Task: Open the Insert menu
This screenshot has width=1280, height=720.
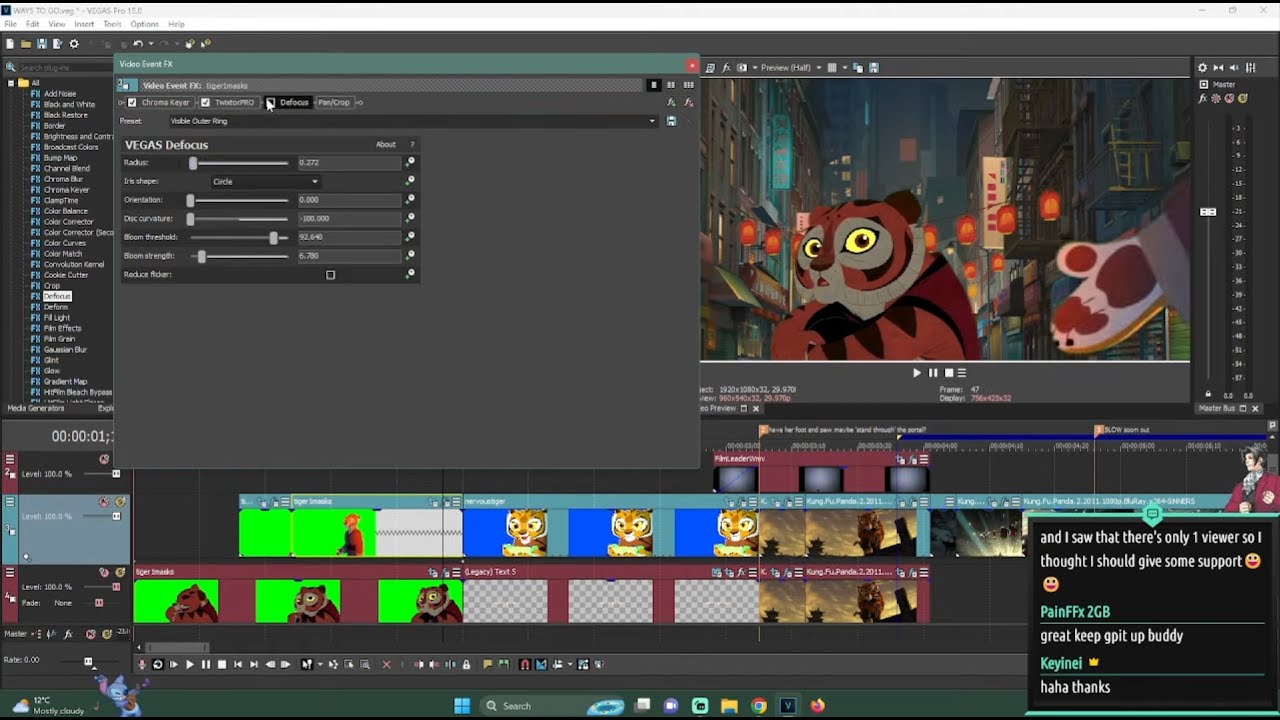Action: pyautogui.click(x=84, y=24)
